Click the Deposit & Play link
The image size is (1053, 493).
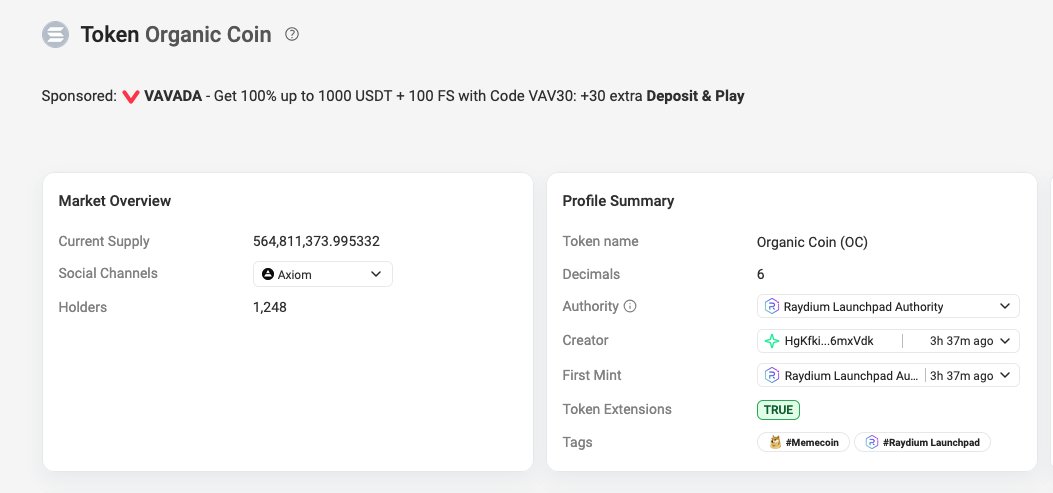coord(695,96)
